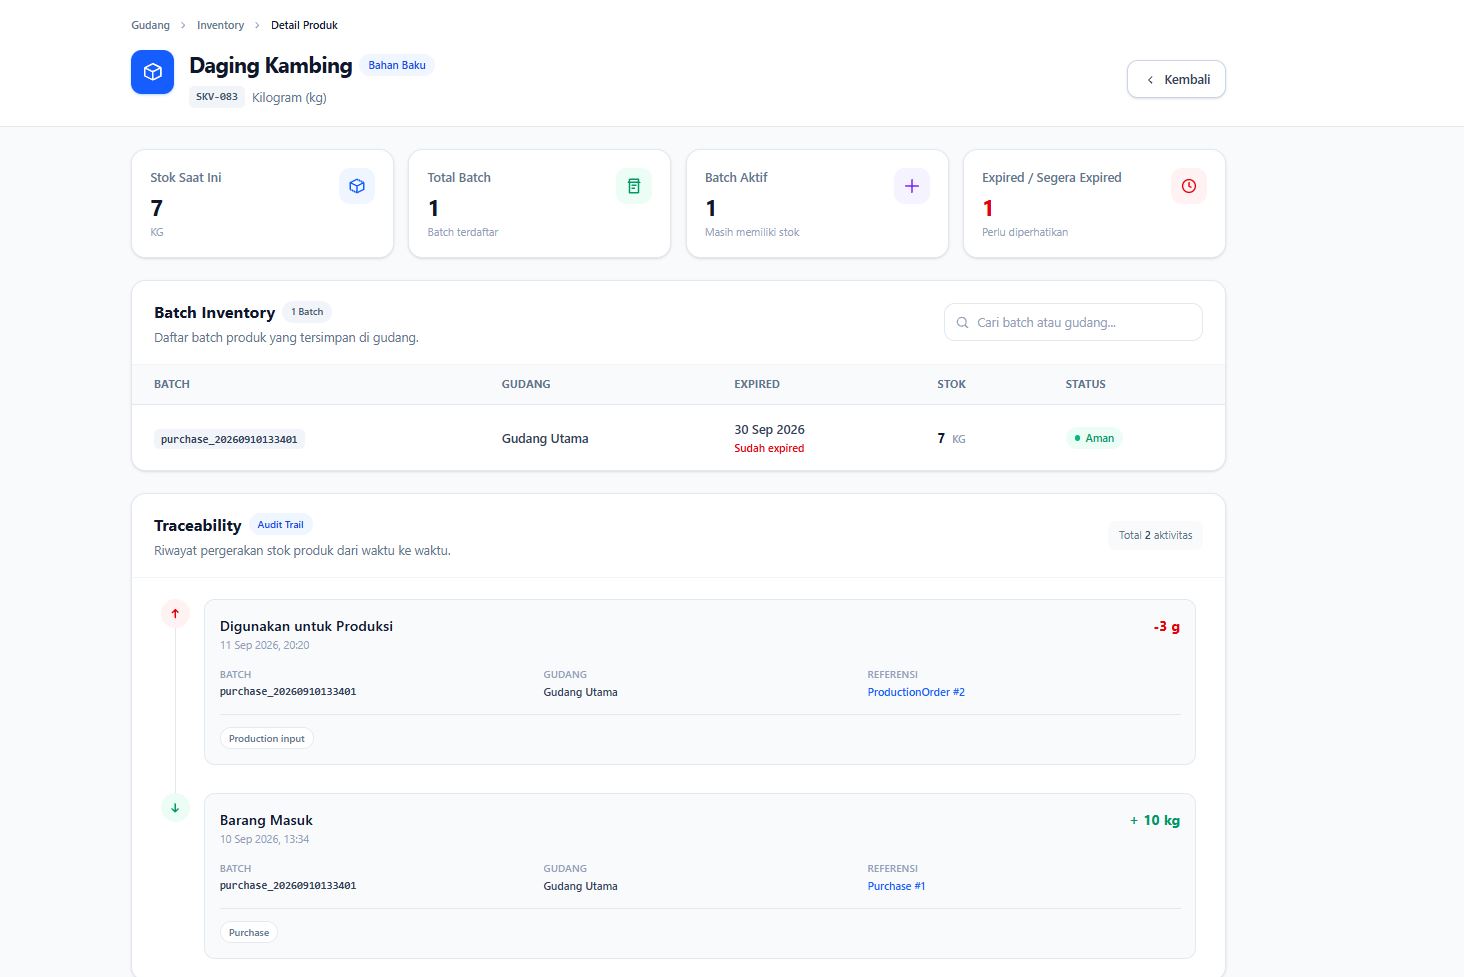The image size is (1464, 977).
Task: Click the Aman status badge
Action: click(1094, 438)
